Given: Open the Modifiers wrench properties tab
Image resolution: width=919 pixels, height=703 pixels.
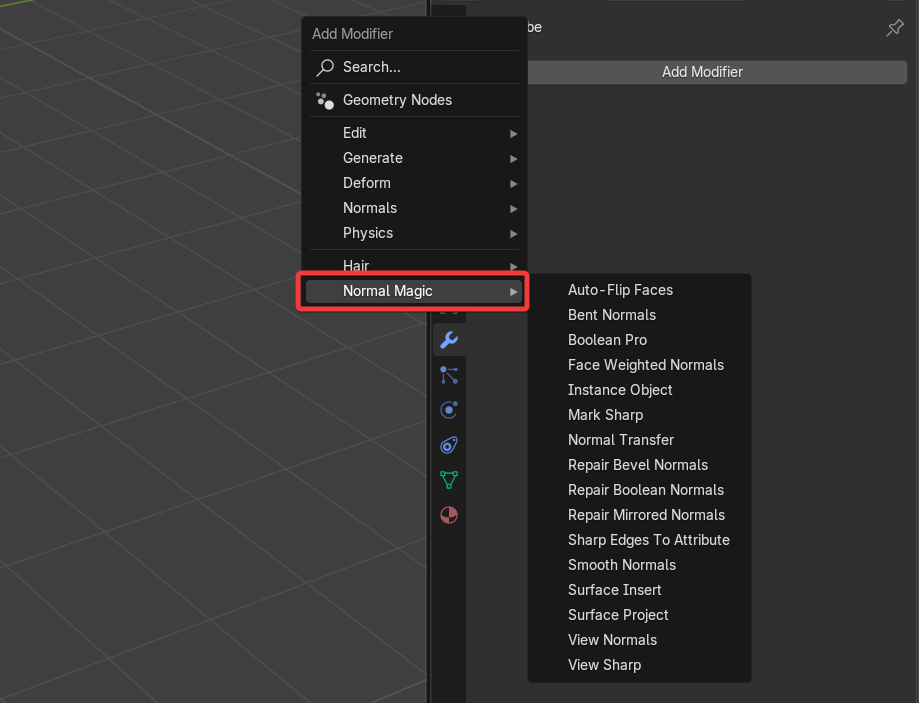Looking at the screenshot, I should point(449,340).
